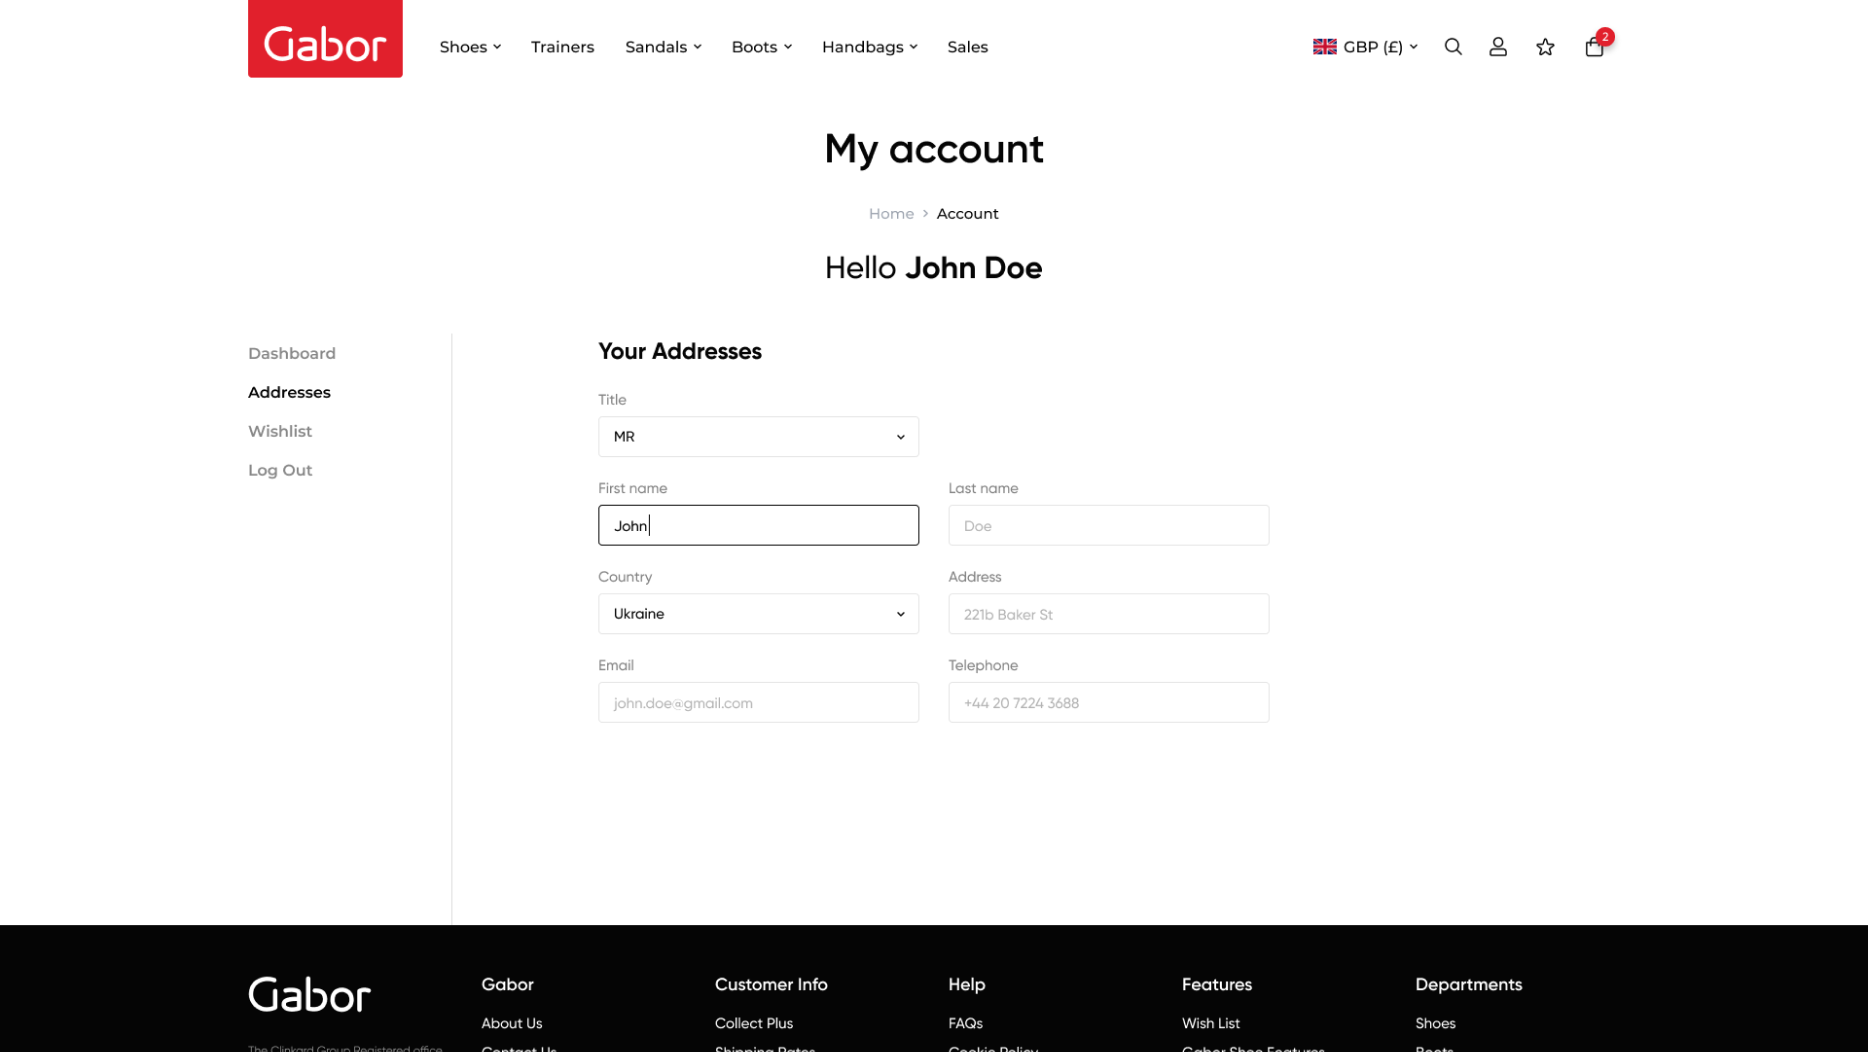Open the Title dropdown showing MR
This screenshot has width=1868, height=1052.
coord(758,437)
